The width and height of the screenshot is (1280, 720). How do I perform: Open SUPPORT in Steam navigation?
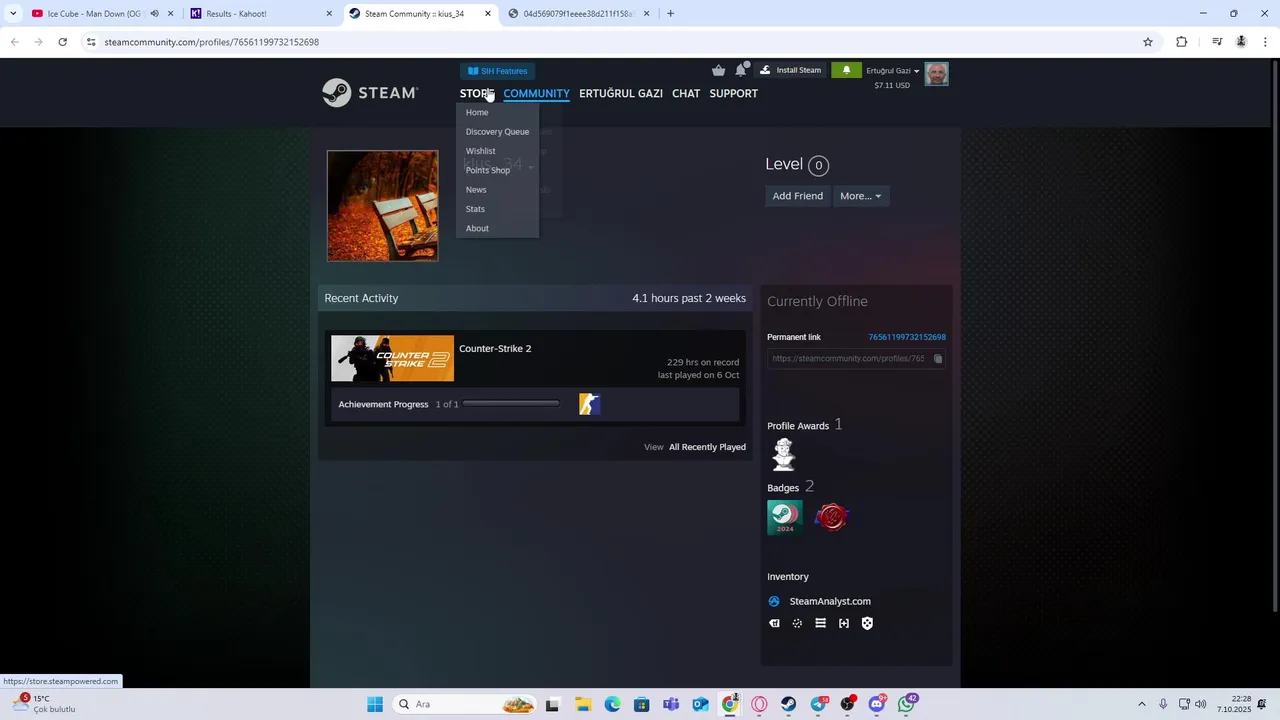(x=733, y=93)
